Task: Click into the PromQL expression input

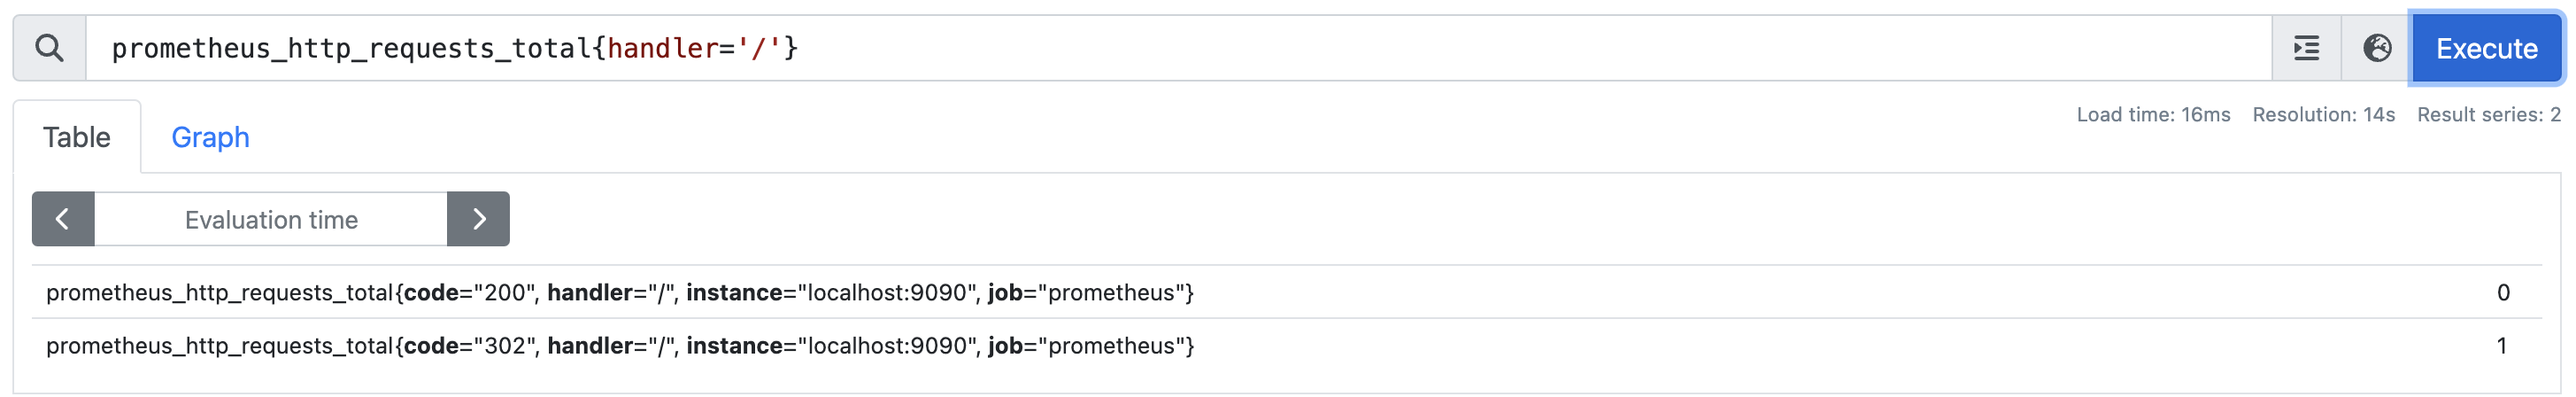Action: click(x=1178, y=48)
